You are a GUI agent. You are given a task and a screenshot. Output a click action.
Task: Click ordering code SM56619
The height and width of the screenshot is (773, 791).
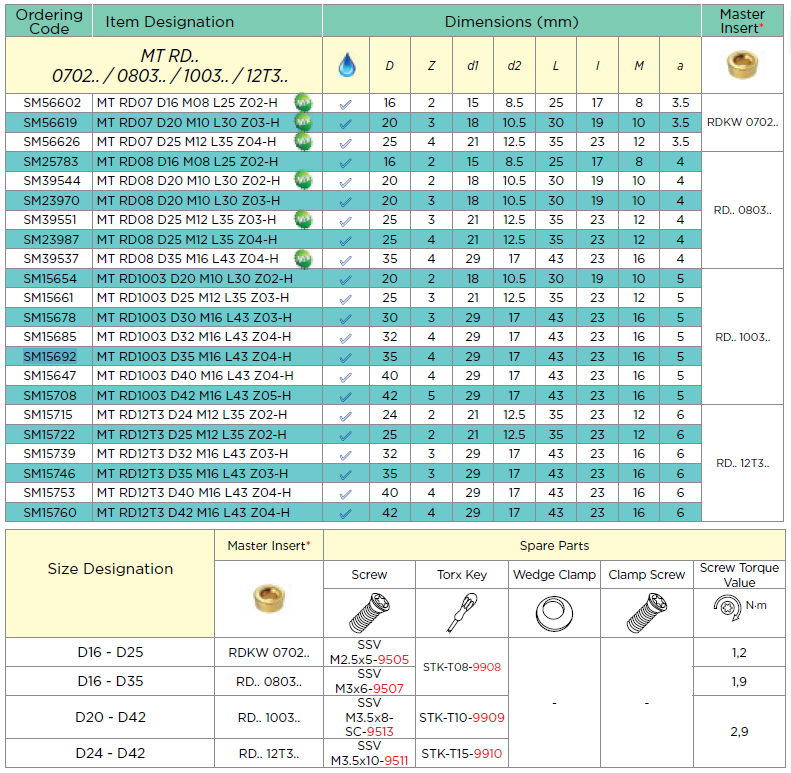tap(50, 122)
